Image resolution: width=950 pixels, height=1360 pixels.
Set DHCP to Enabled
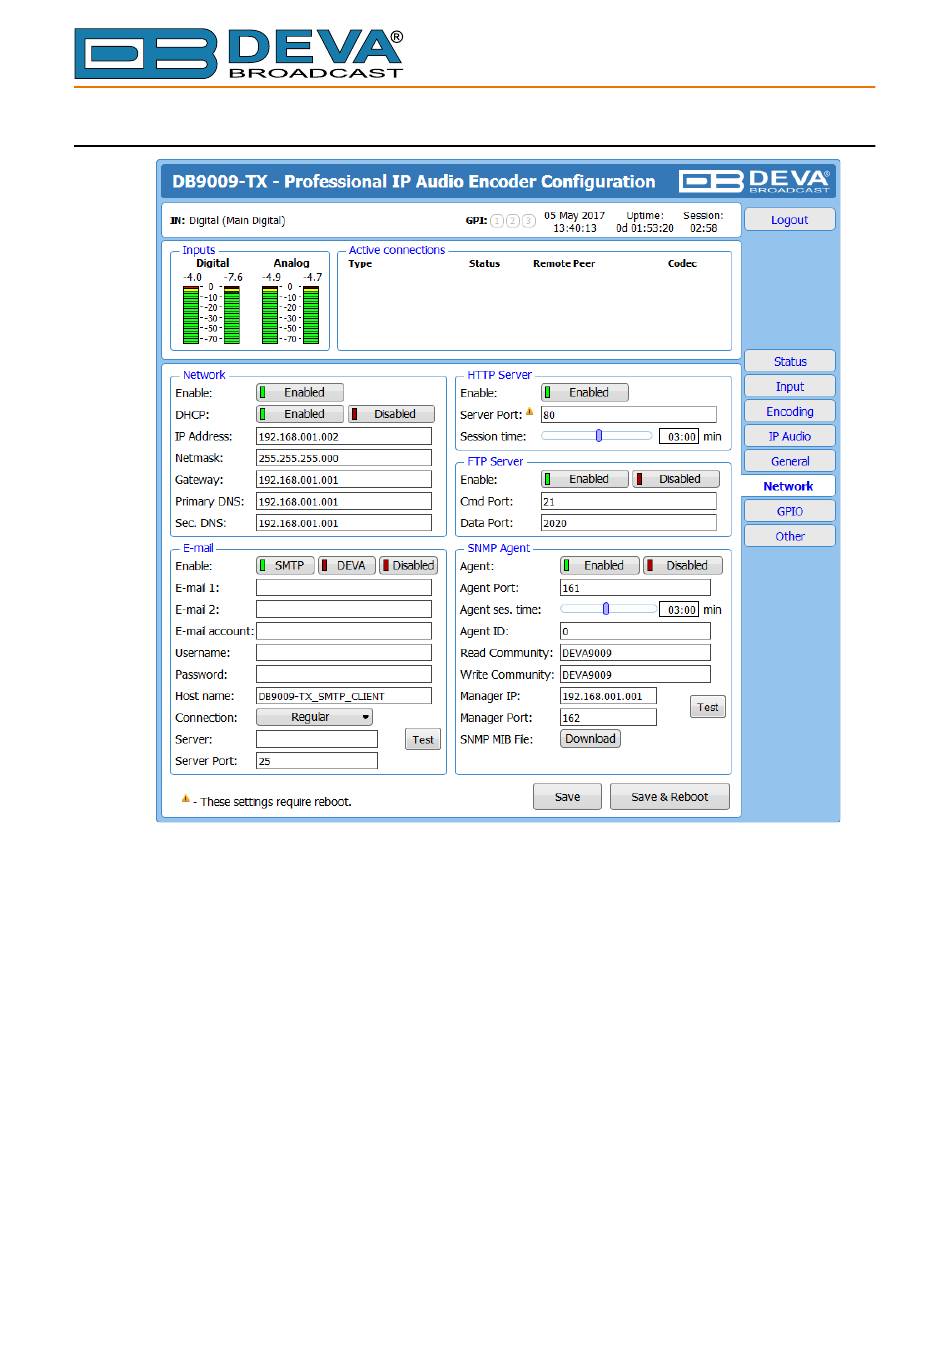[300, 414]
